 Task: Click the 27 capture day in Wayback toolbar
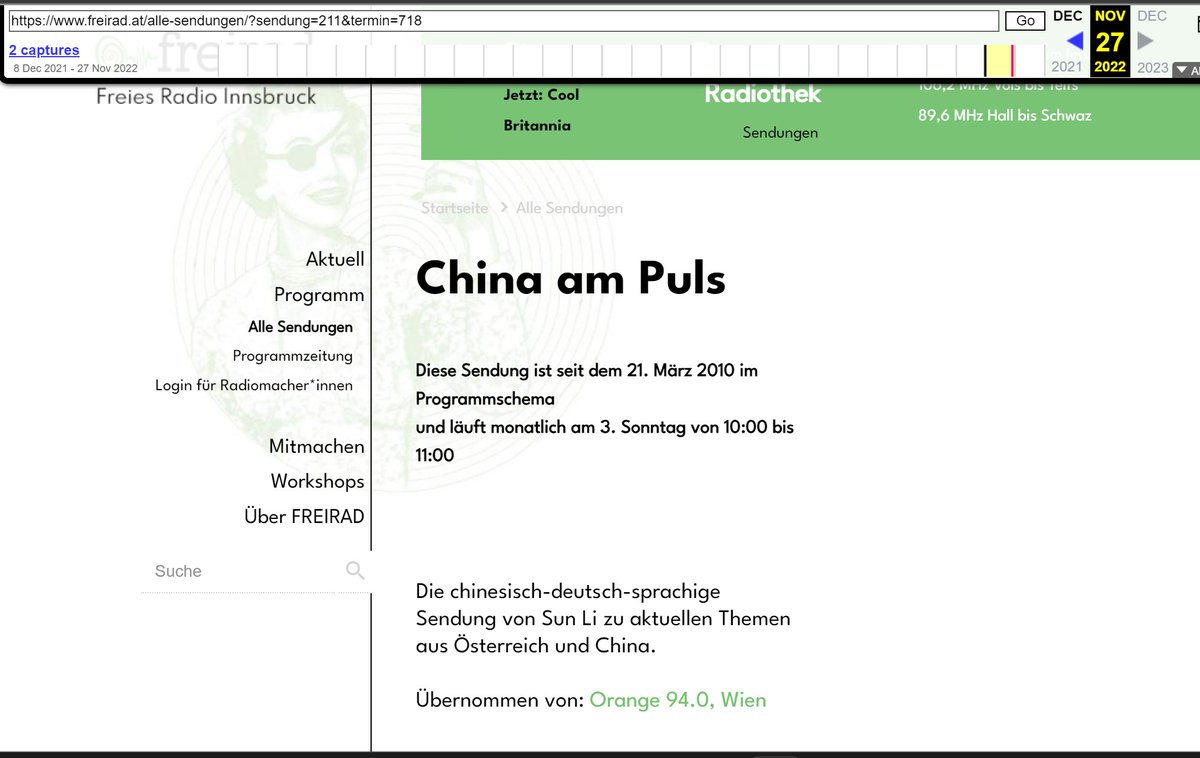click(1109, 41)
